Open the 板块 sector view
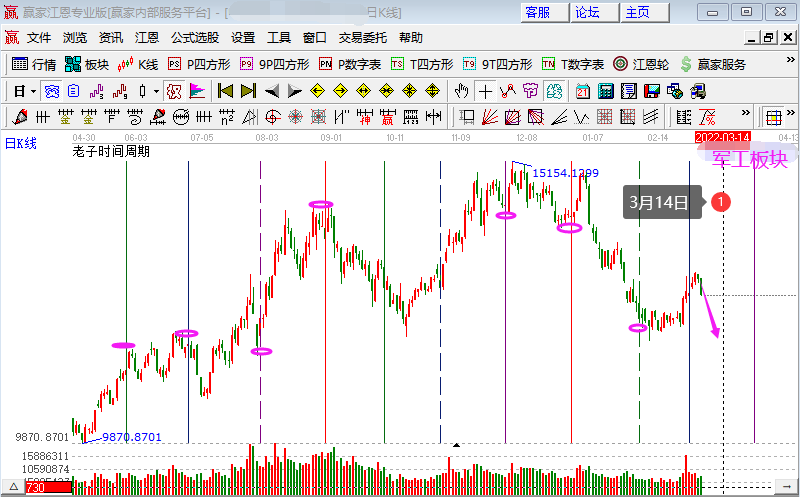The height and width of the screenshot is (497, 800). (x=87, y=64)
